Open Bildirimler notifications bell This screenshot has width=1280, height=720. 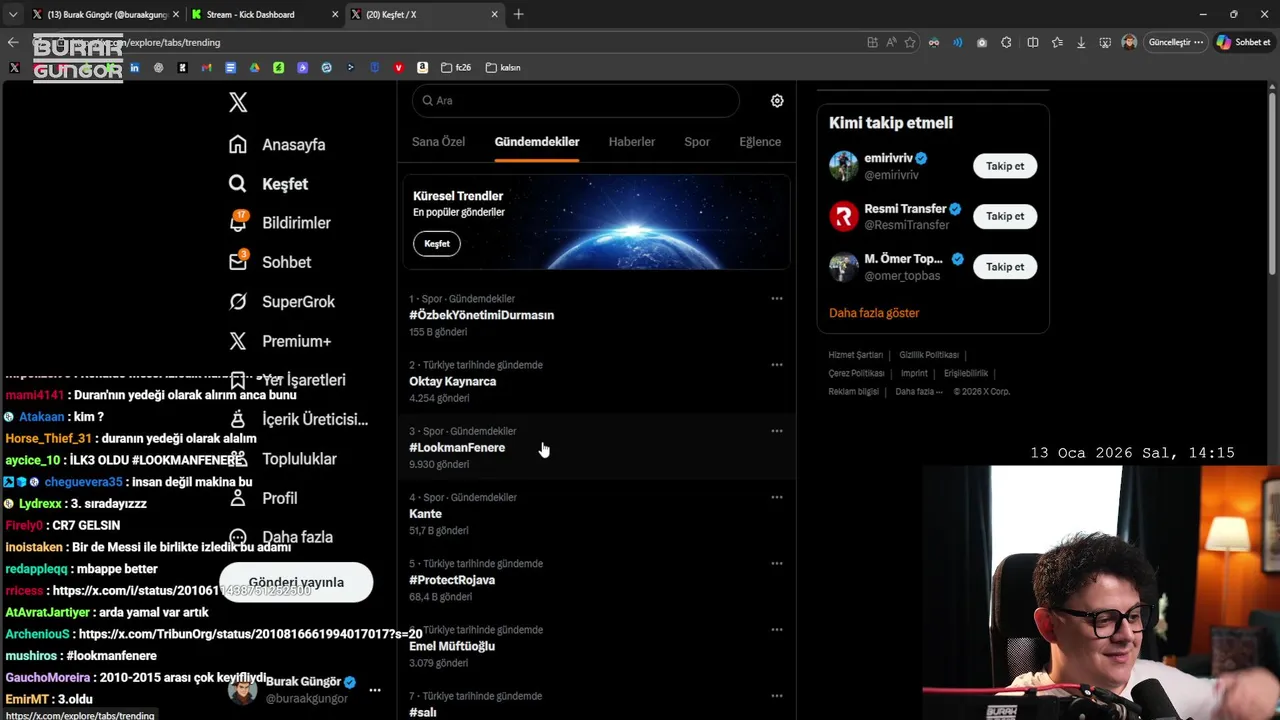pyautogui.click(x=279, y=223)
